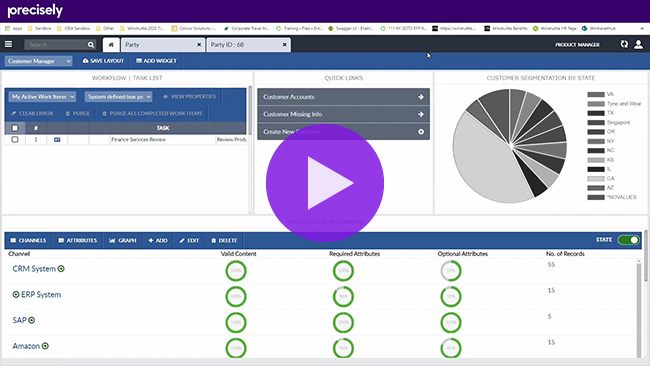Click the VA legend color swatch

(x=596, y=95)
